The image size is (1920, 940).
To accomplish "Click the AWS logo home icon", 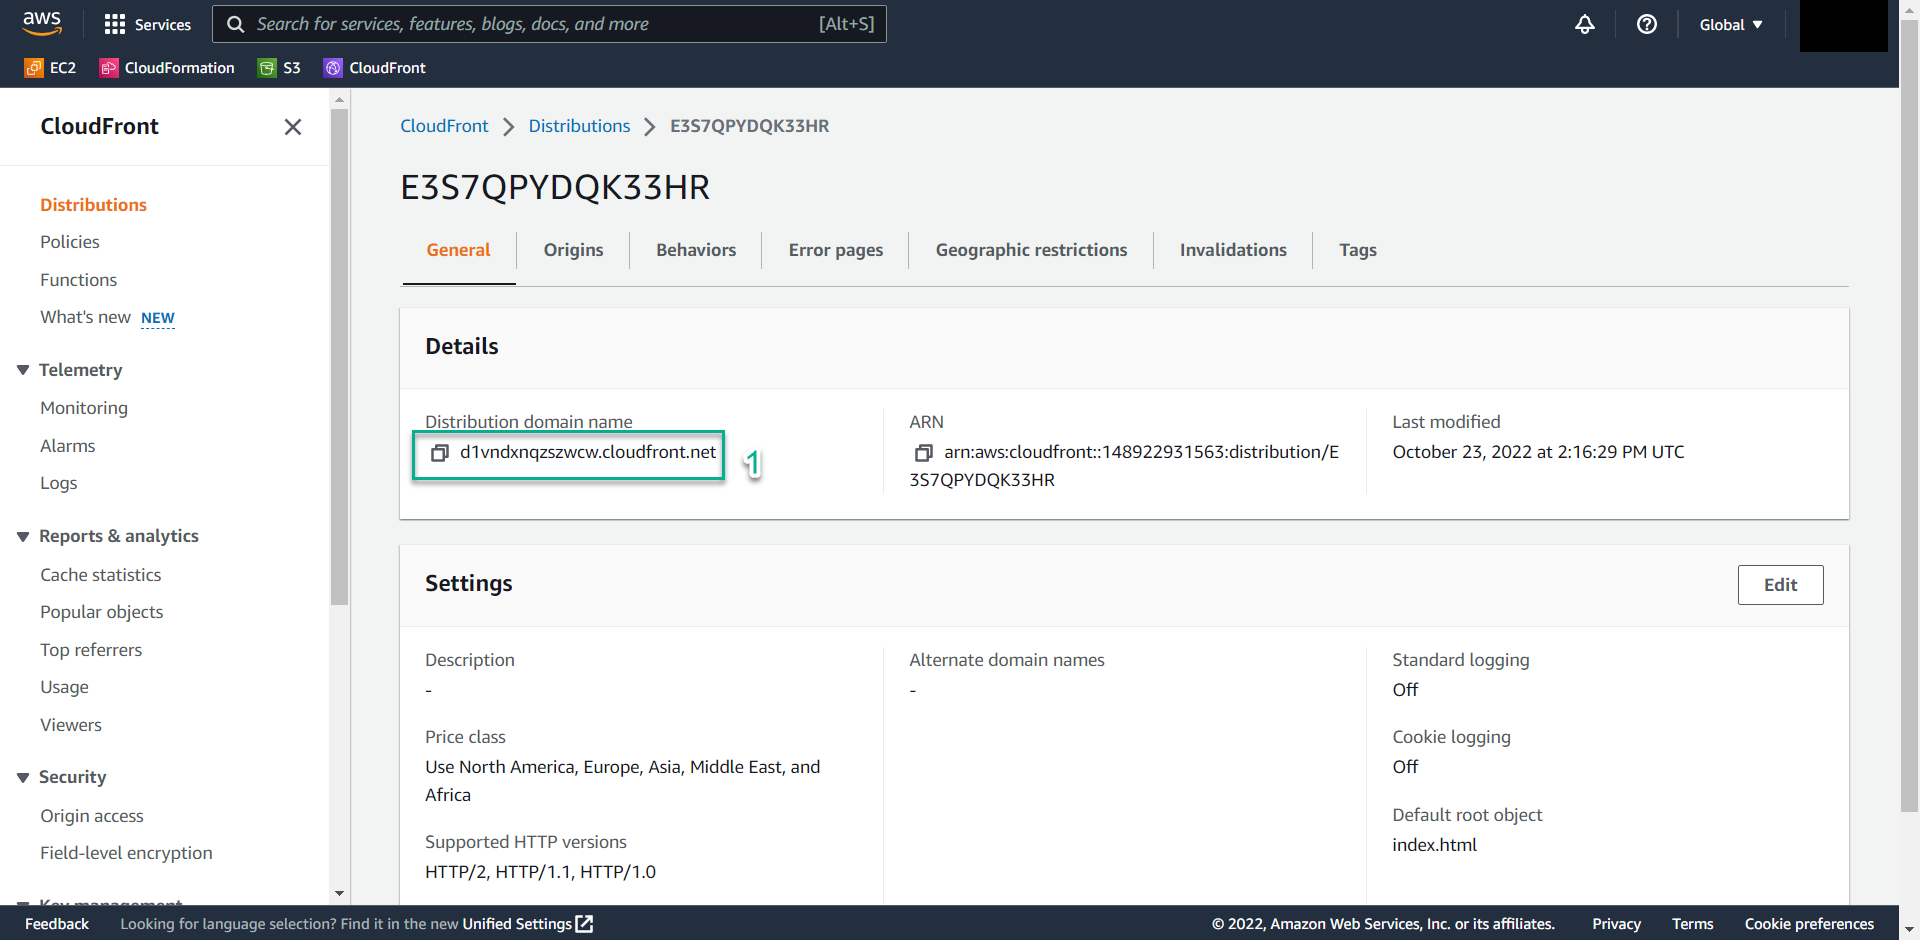I will click(42, 23).
